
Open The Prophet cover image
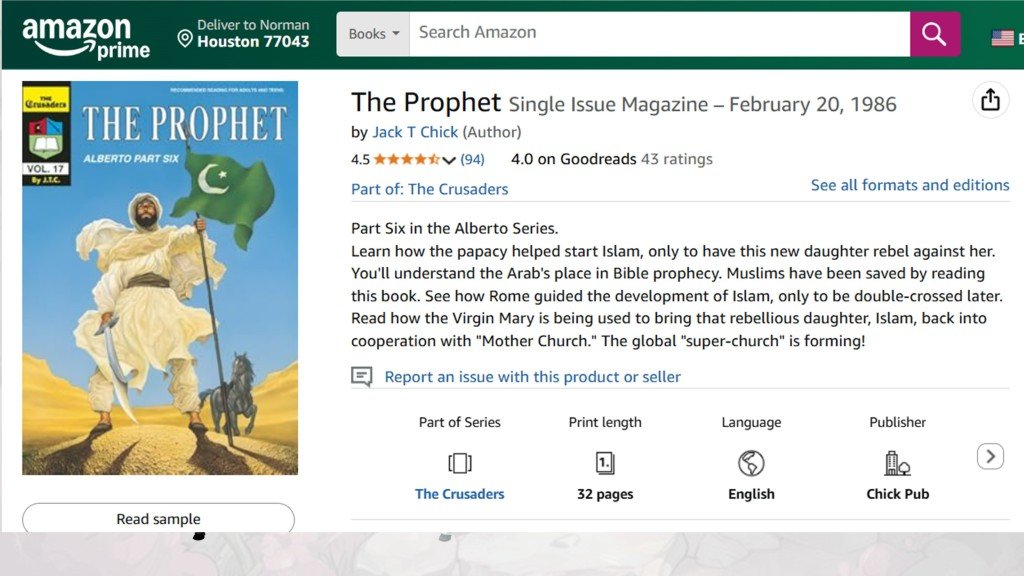click(x=158, y=277)
